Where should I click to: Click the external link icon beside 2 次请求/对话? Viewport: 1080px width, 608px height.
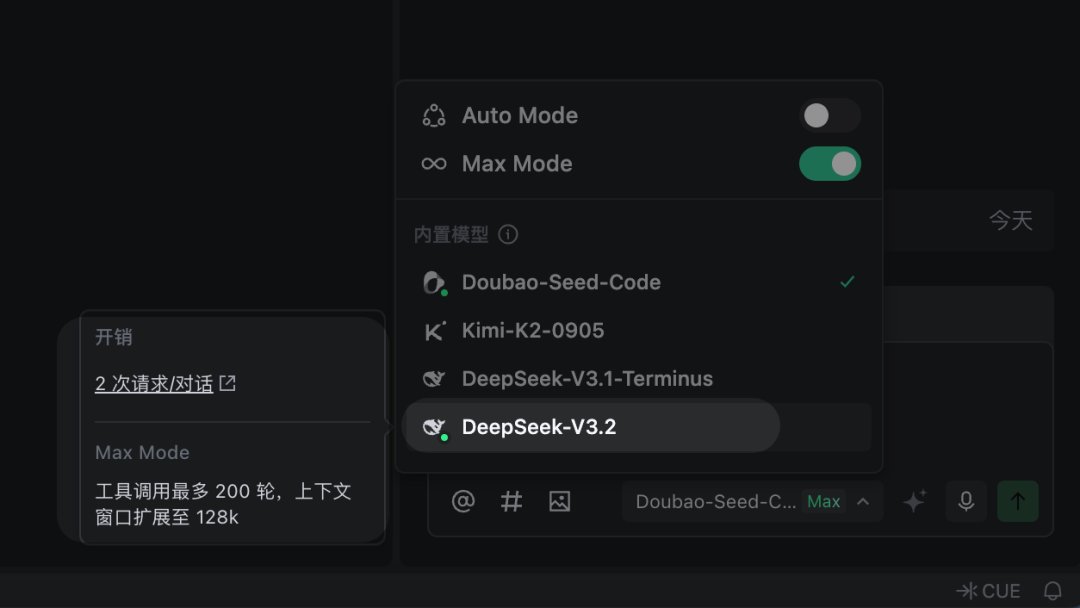click(228, 383)
